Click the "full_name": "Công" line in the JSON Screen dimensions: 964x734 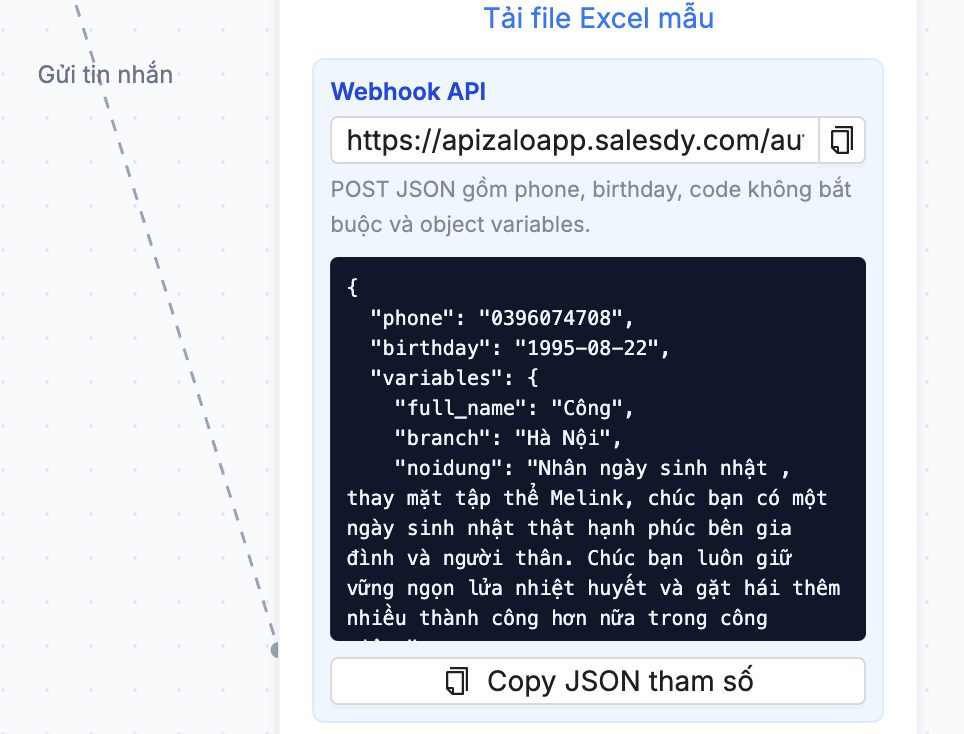coord(513,408)
